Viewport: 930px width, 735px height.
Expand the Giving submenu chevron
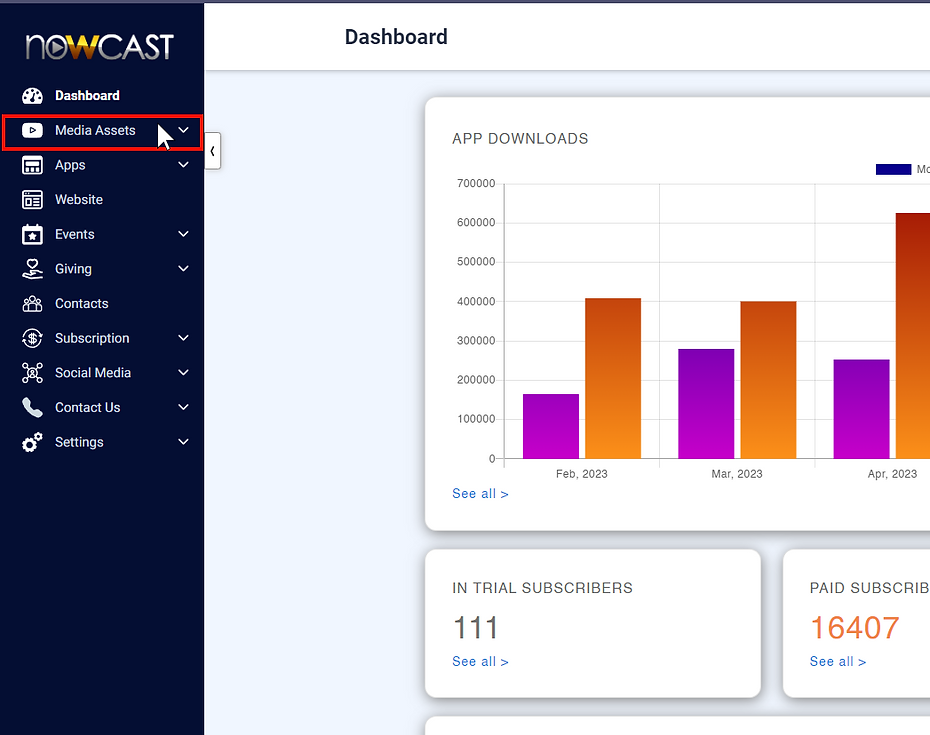184,268
